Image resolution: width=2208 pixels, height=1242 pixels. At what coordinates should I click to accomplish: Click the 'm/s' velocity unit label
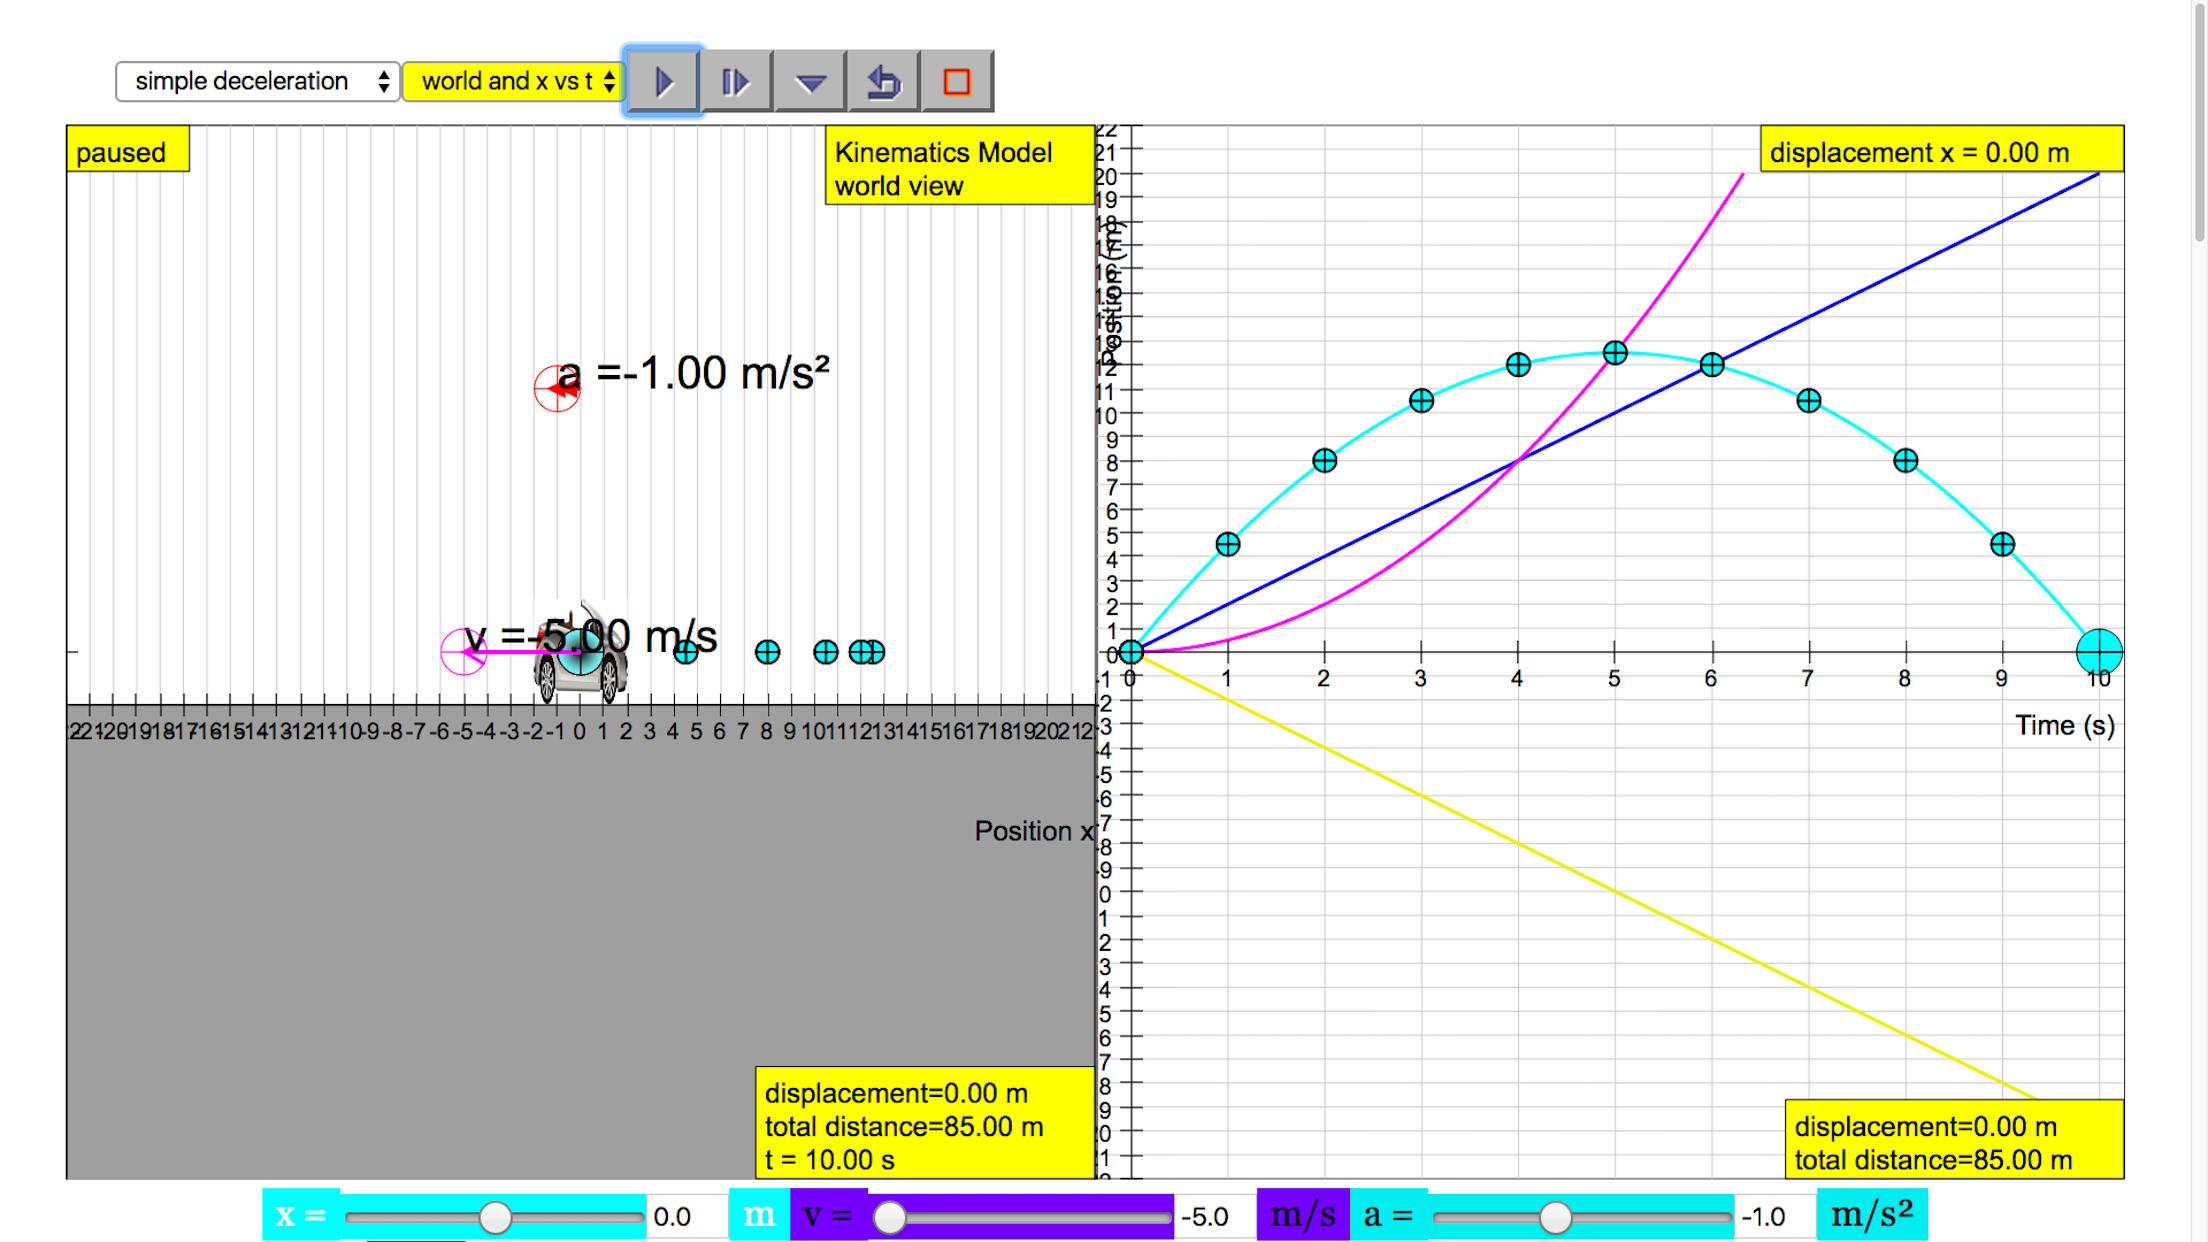[x=1302, y=1215]
